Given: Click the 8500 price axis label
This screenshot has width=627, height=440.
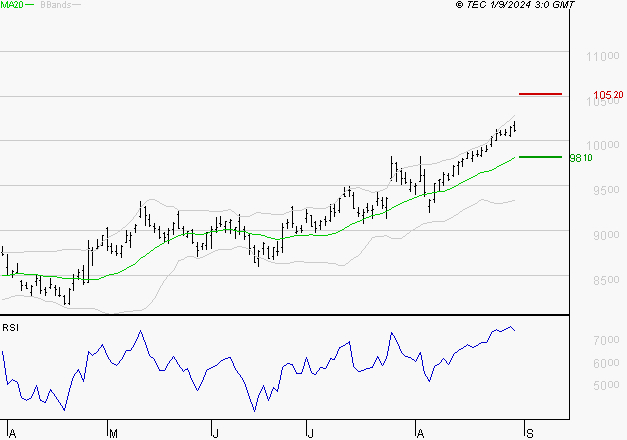Looking at the screenshot, I should [606, 280].
